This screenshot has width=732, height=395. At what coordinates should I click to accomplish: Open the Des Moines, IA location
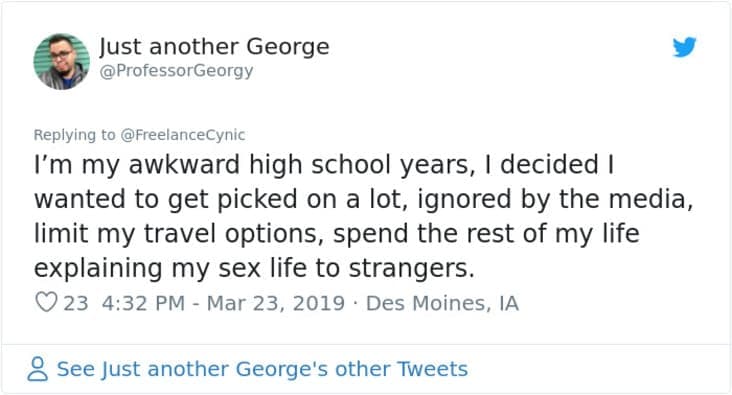click(x=442, y=303)
